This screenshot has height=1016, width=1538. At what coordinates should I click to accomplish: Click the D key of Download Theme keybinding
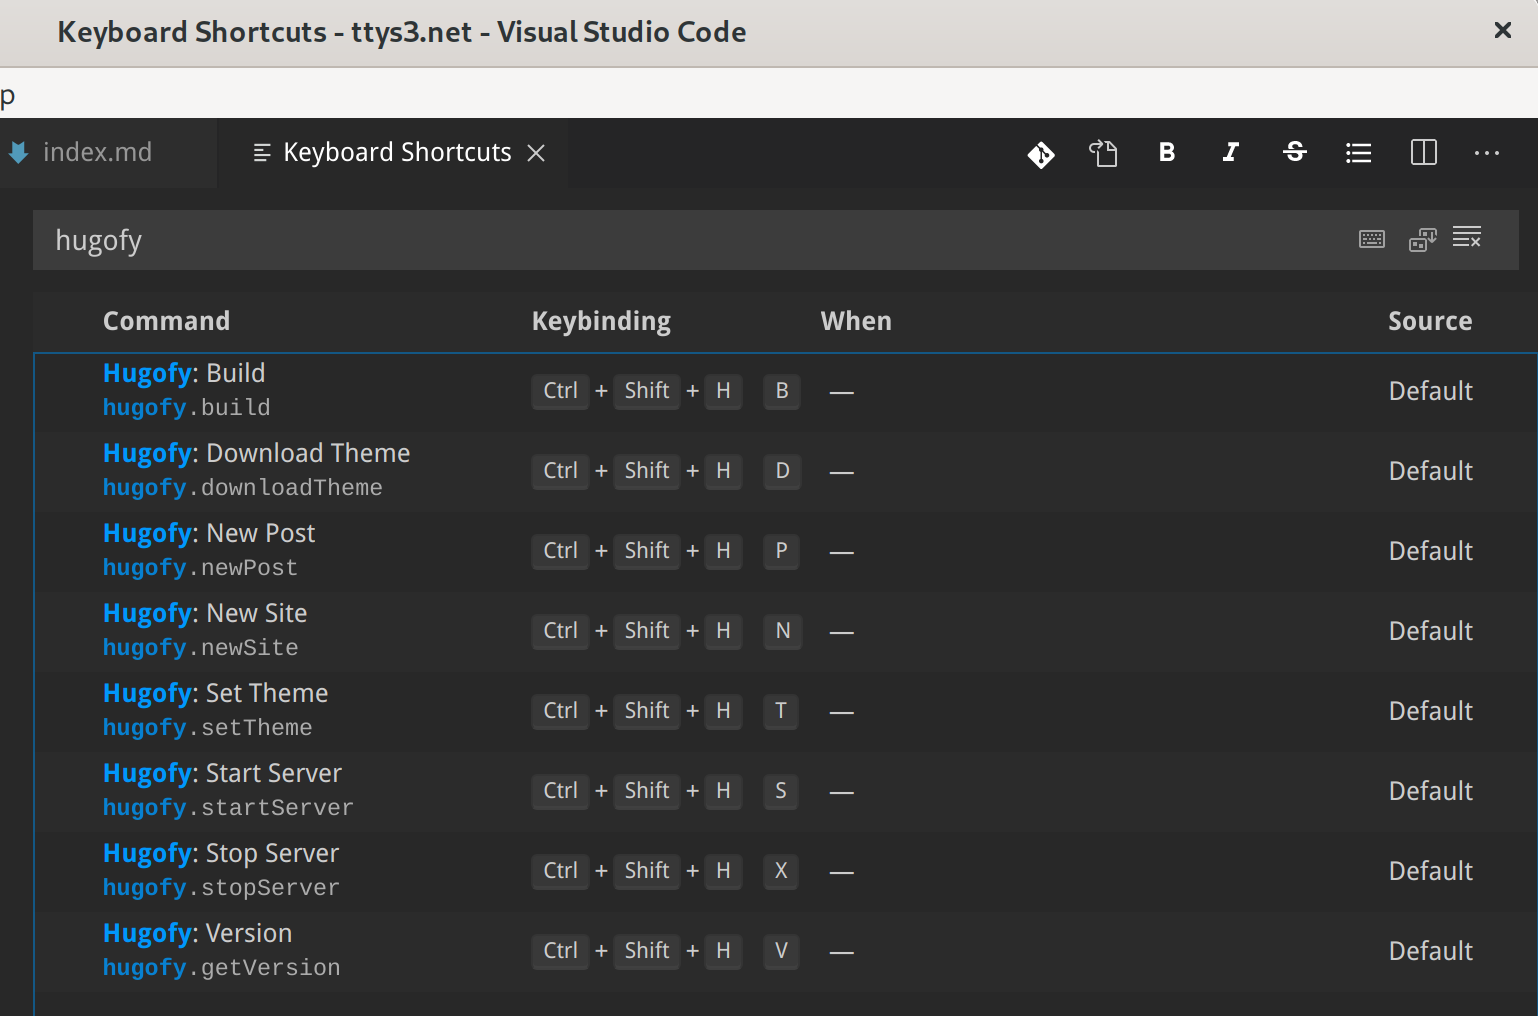(x=782, y=471)
